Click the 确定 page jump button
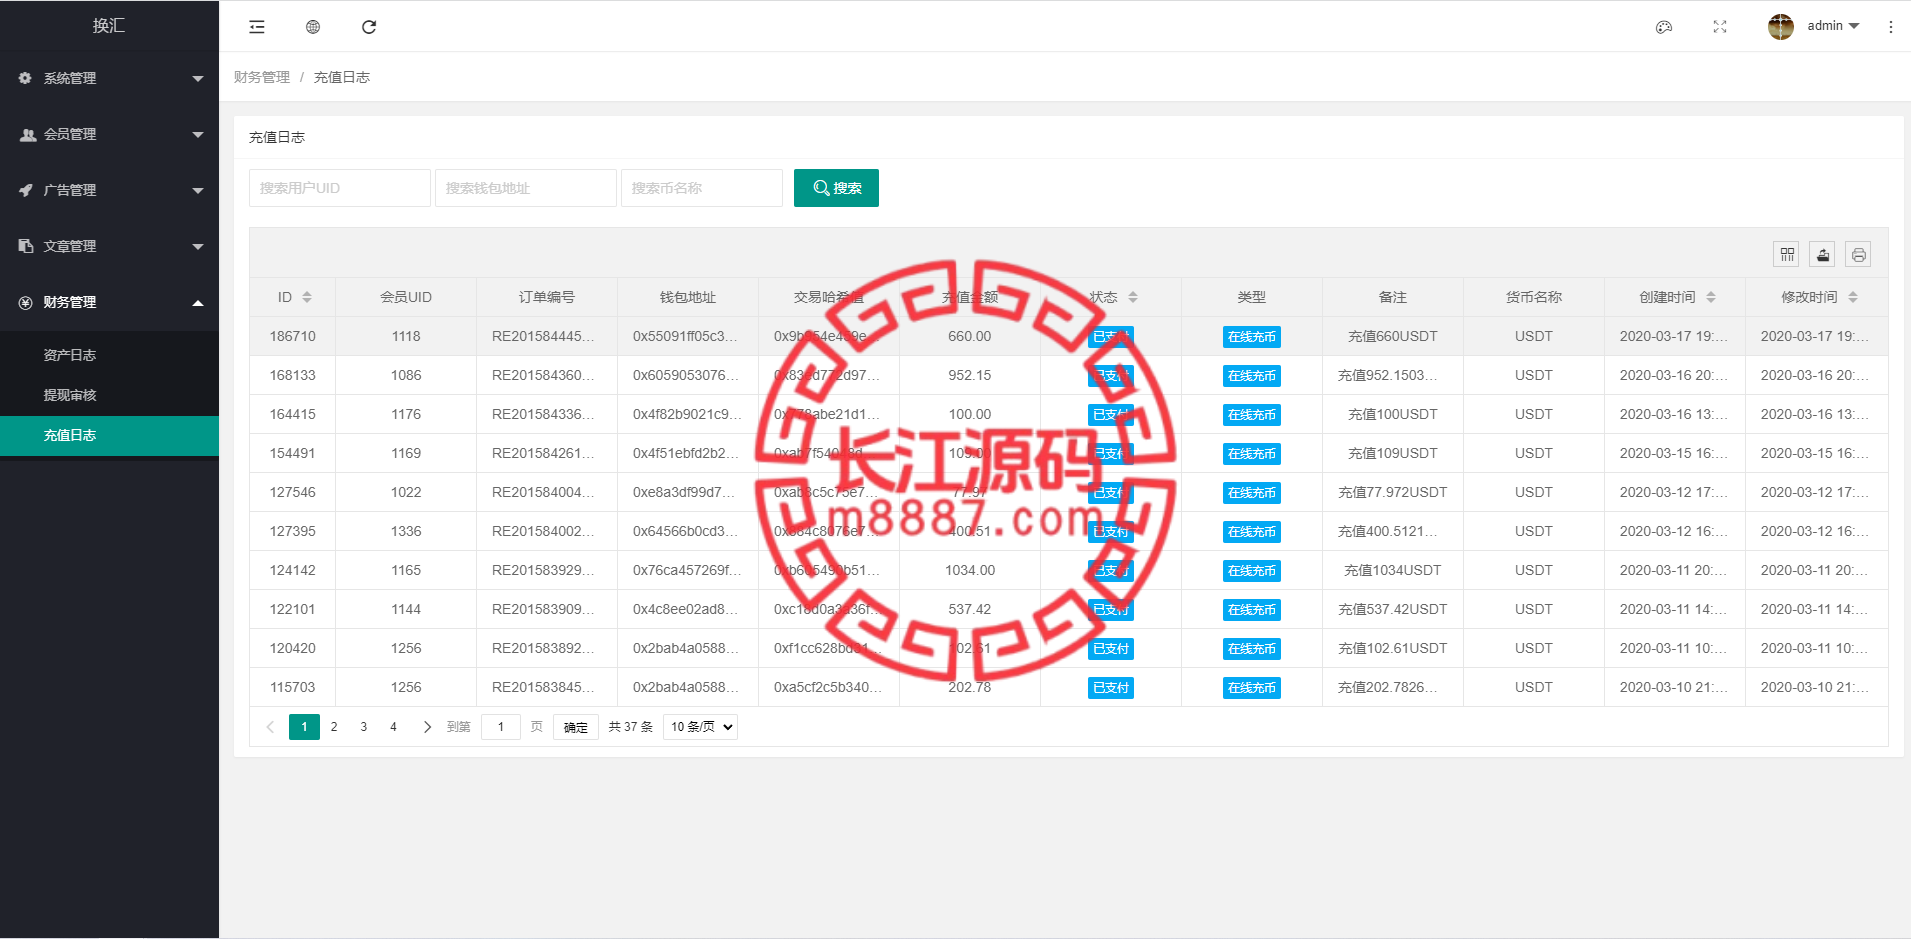The width and height of the screenshot is (1911, 939). pos(576,727)
